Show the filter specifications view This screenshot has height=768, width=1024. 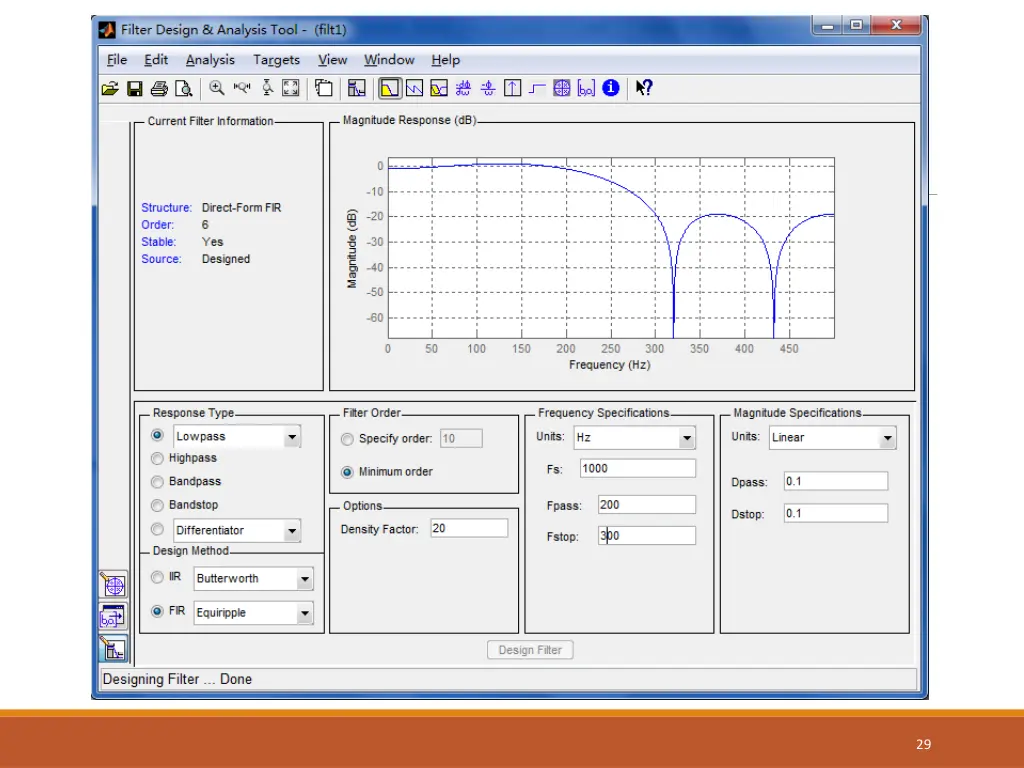[357, 88]
